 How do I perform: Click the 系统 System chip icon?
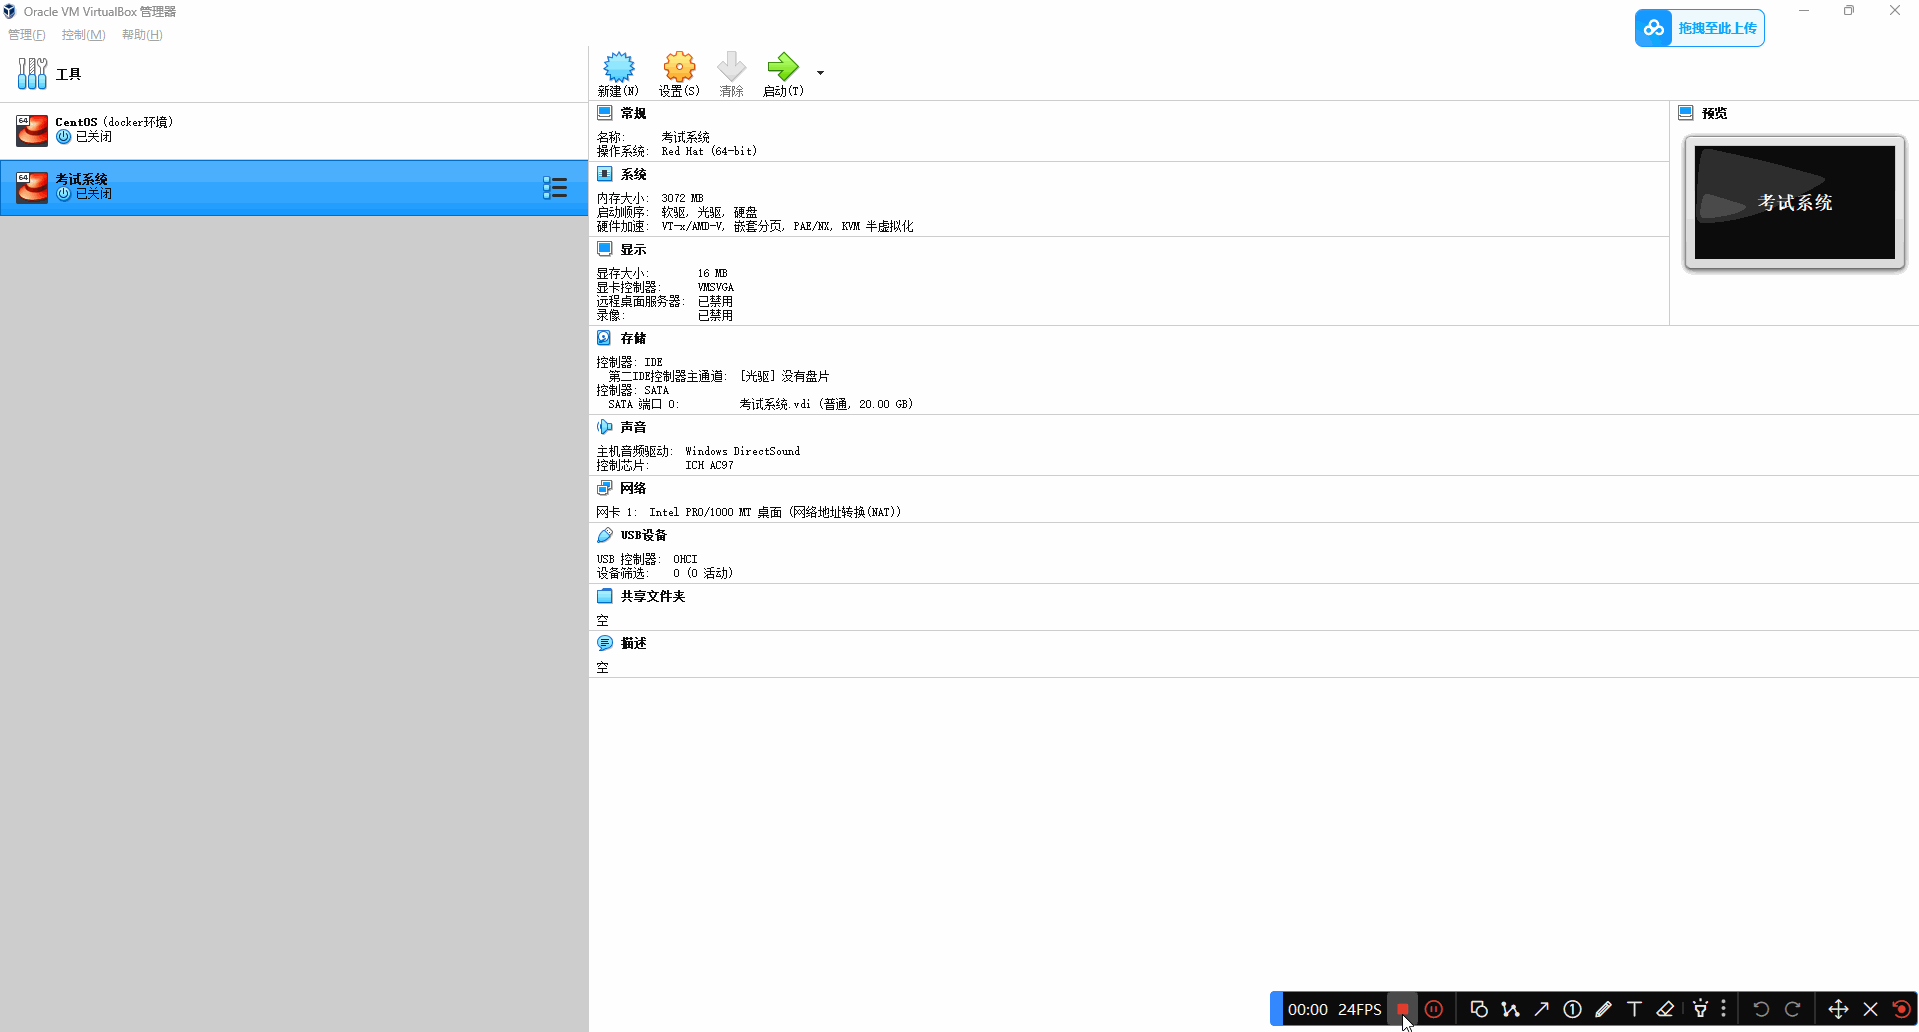605,174
